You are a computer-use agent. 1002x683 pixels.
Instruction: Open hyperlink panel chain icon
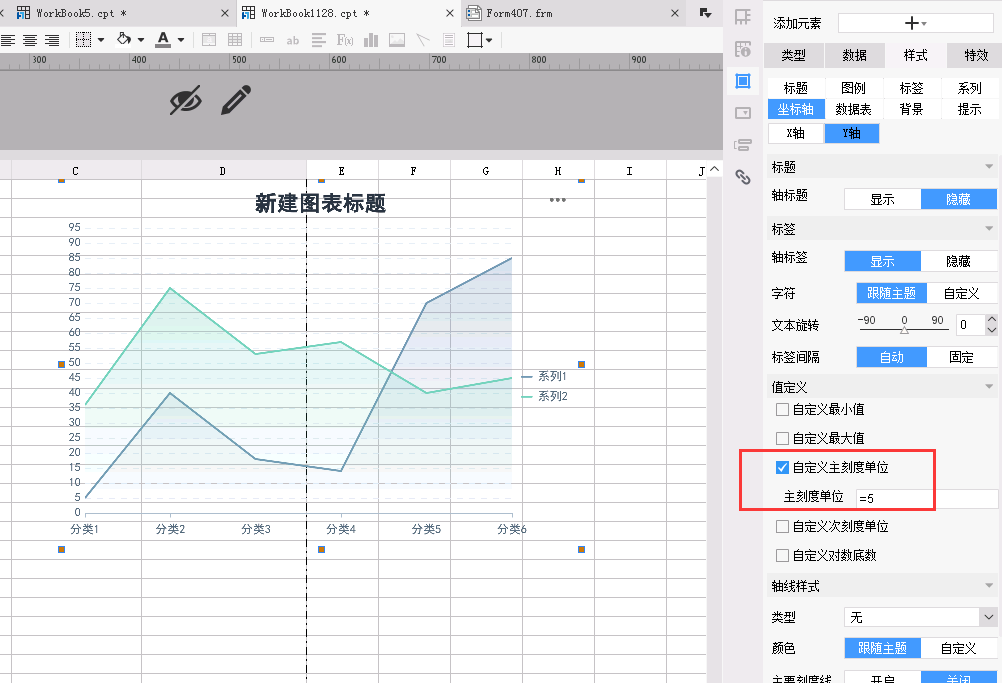tap(743, 177)
